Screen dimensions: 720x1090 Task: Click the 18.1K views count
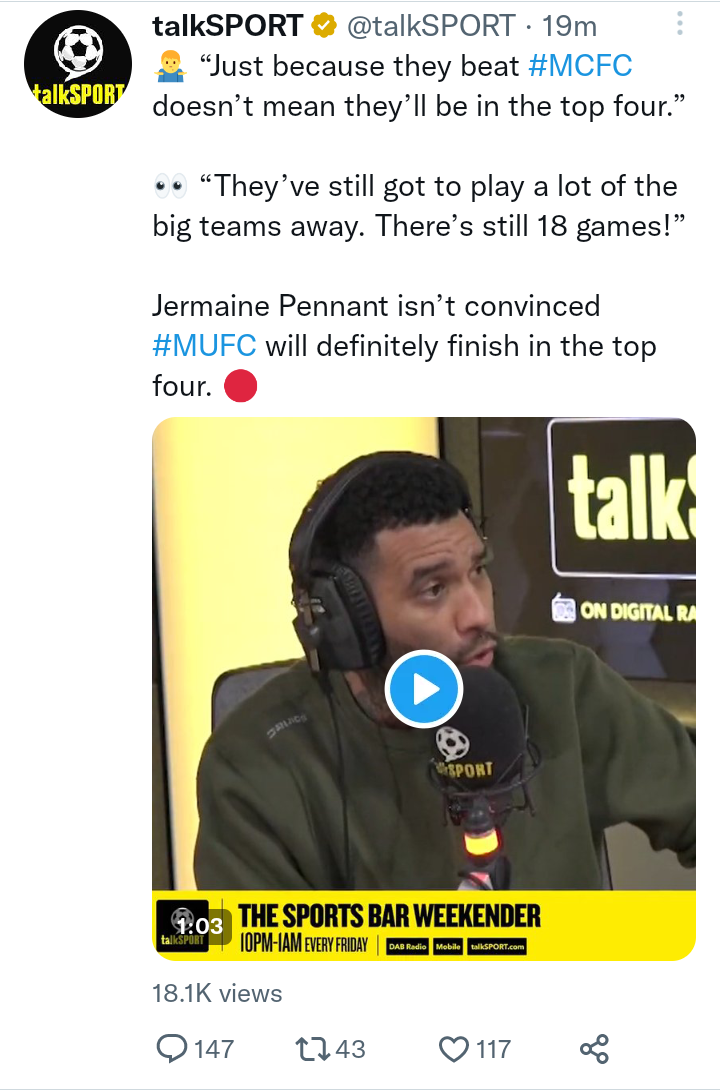click(x=217, y=993)
